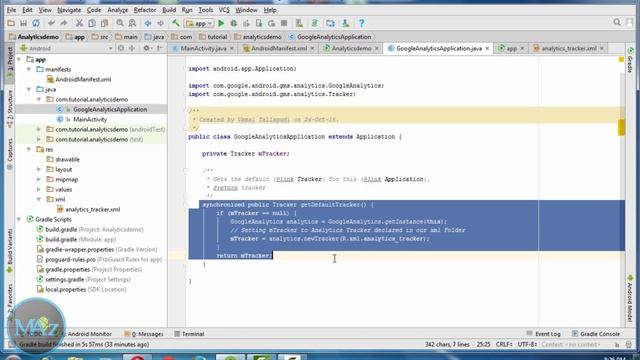
Task: Expand the com.tutorial.analyticsdemo (androidTest) package
Action: 39,129
